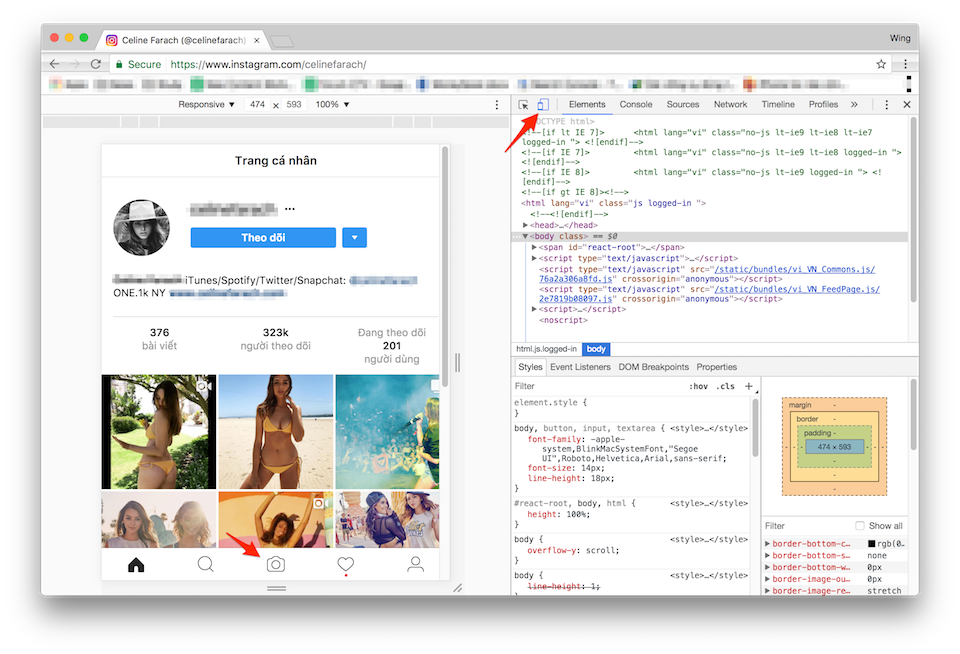Open the 100% zoom dropdown
Image resolution: width=960 pixels, height=654 pixels.
click(332, 105)
